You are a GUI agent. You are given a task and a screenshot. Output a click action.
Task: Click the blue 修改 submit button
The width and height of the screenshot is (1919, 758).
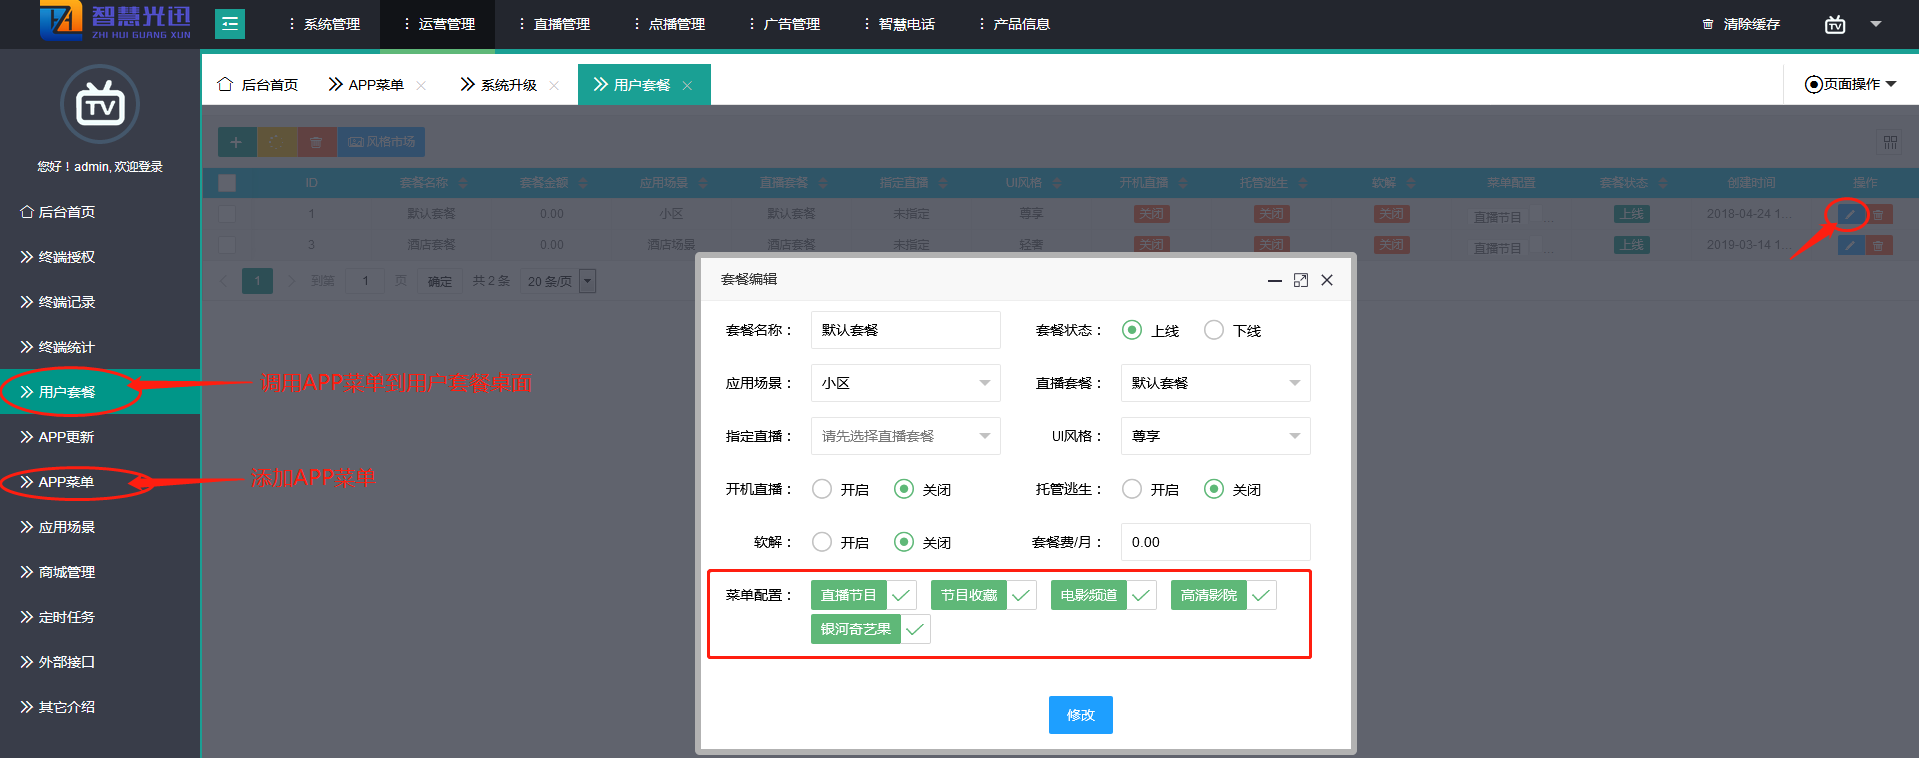pyautogui.click(x=1080, y=715)
